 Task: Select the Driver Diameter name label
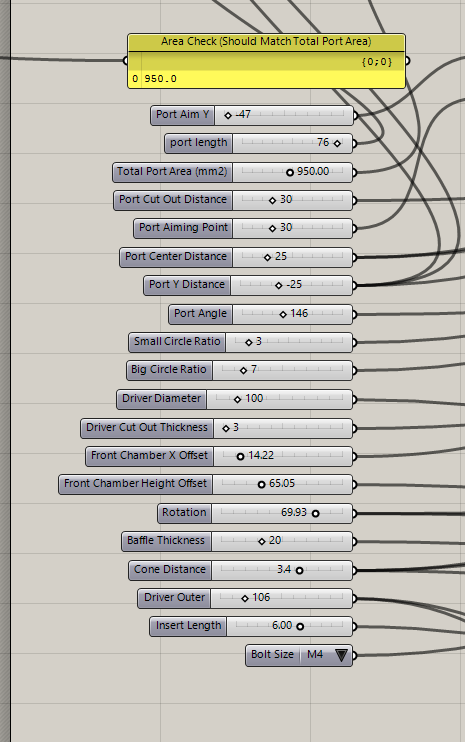tap(161, 399)
